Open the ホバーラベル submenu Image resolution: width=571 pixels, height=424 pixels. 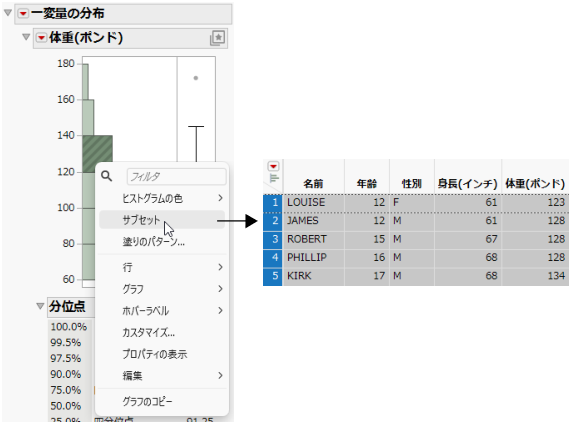pos(162,311)
